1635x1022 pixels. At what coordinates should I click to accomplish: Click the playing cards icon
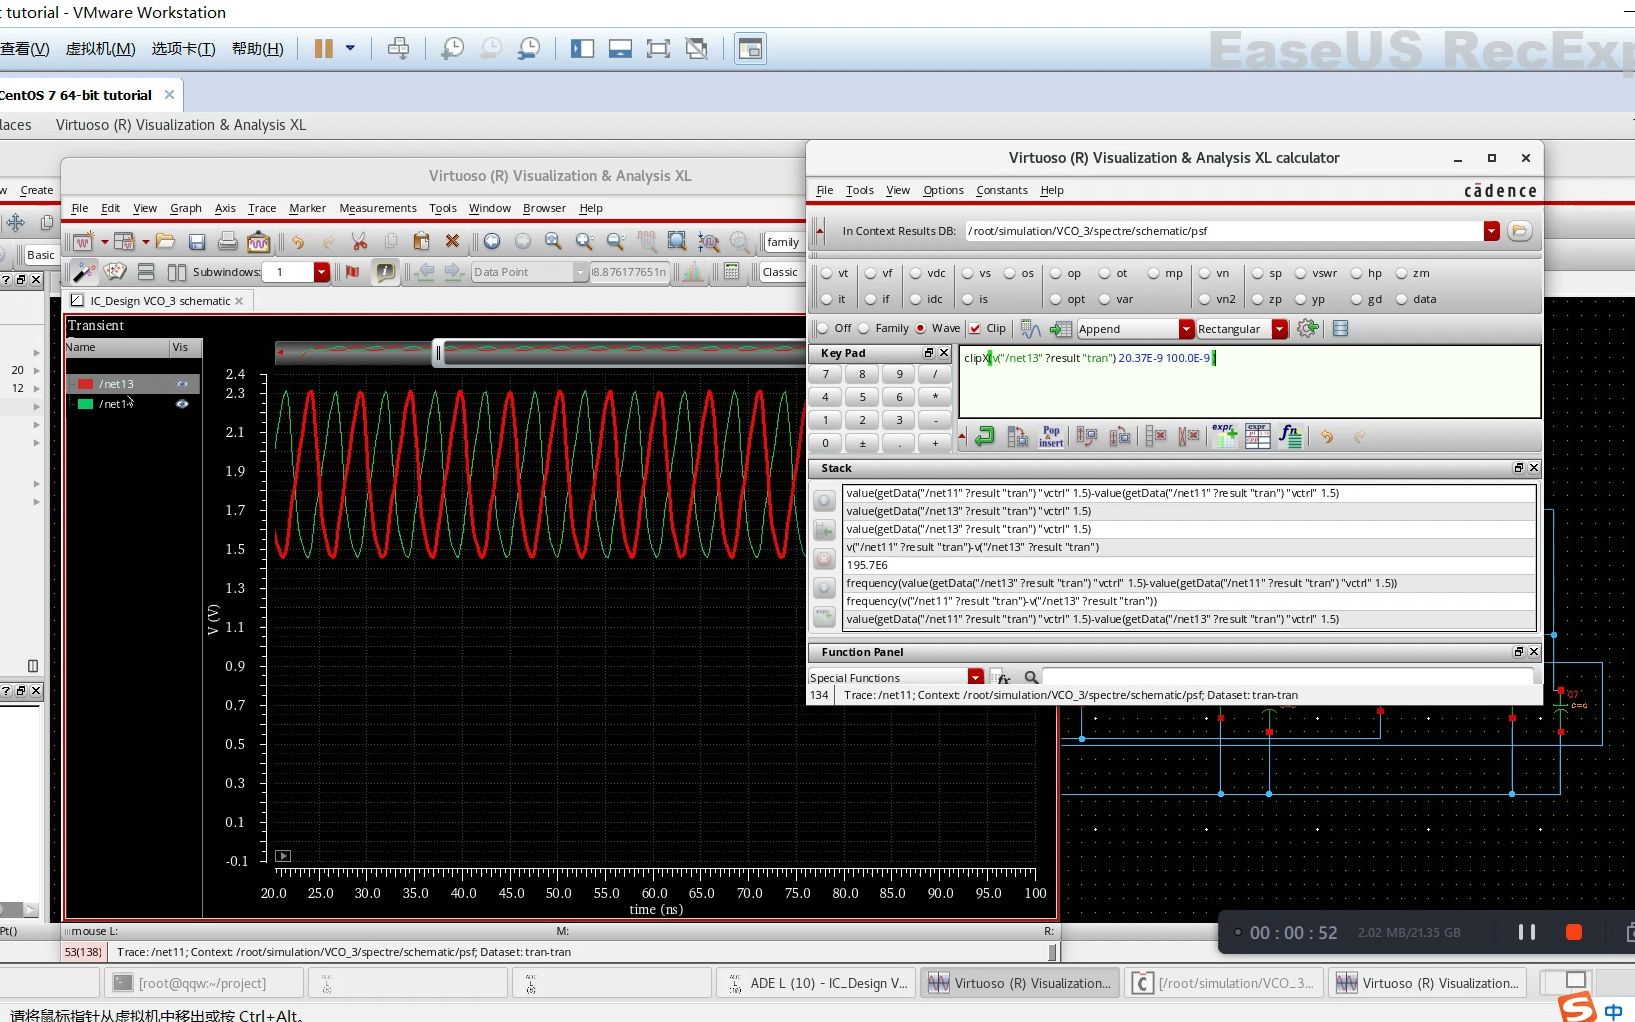click(x=116, y=272)
